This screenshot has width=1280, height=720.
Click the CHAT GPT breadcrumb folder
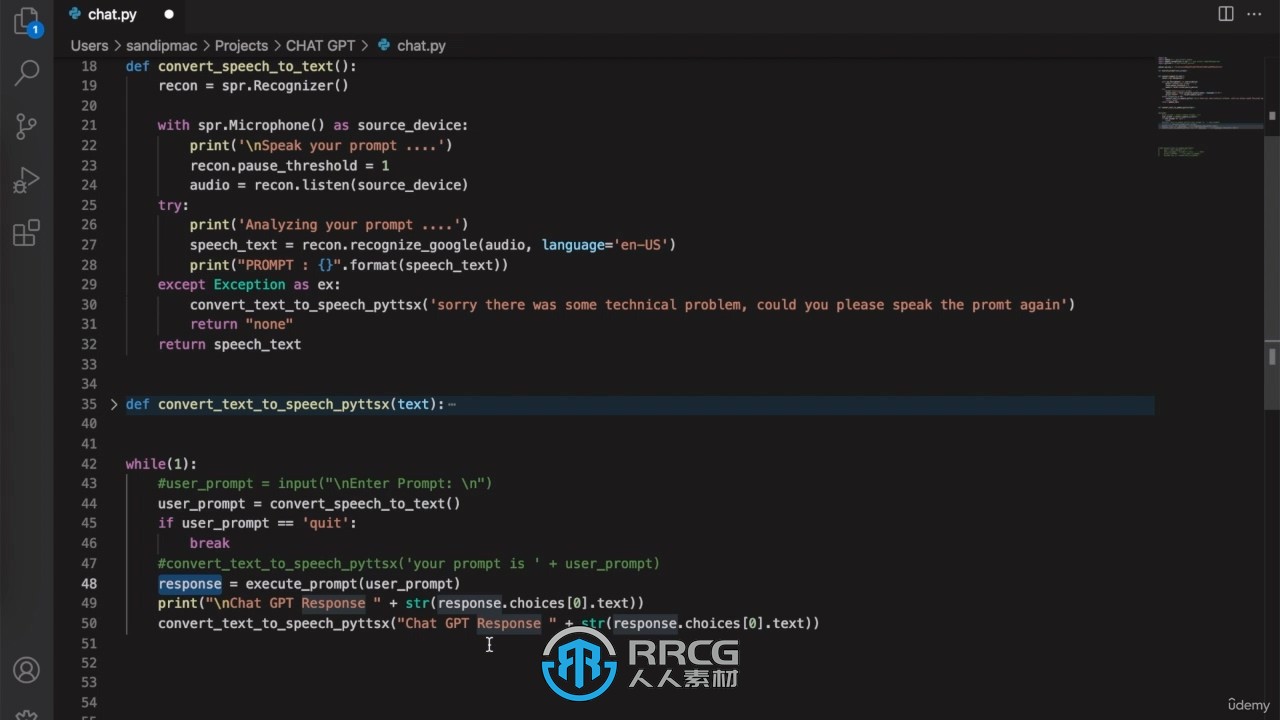321,45
